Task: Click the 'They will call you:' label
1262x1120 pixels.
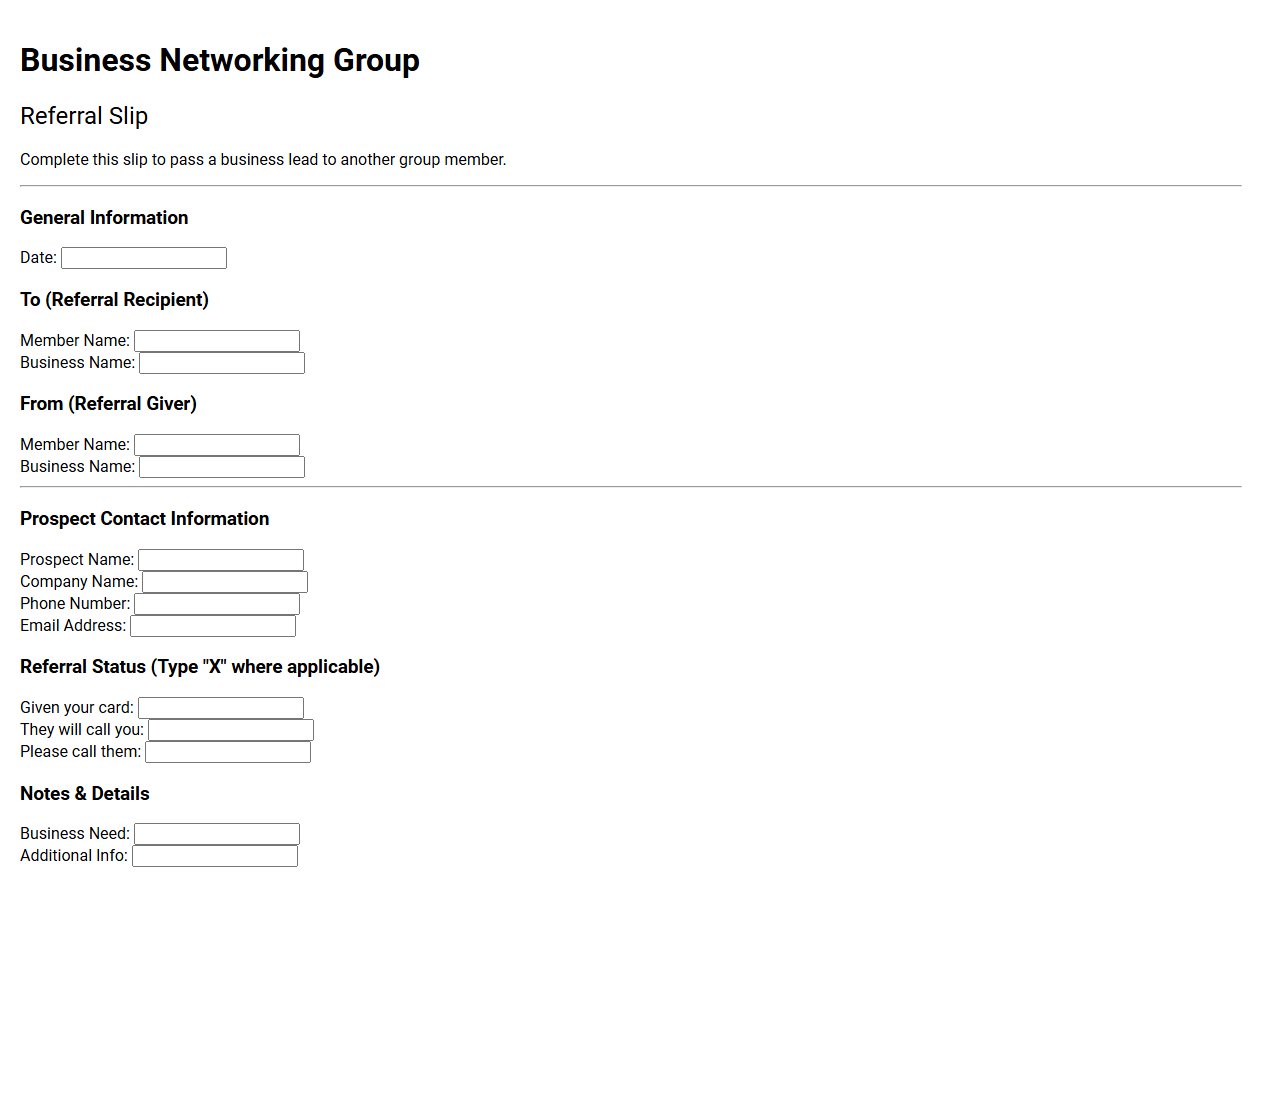Action: pyautogui.click(x=82, y=730)
